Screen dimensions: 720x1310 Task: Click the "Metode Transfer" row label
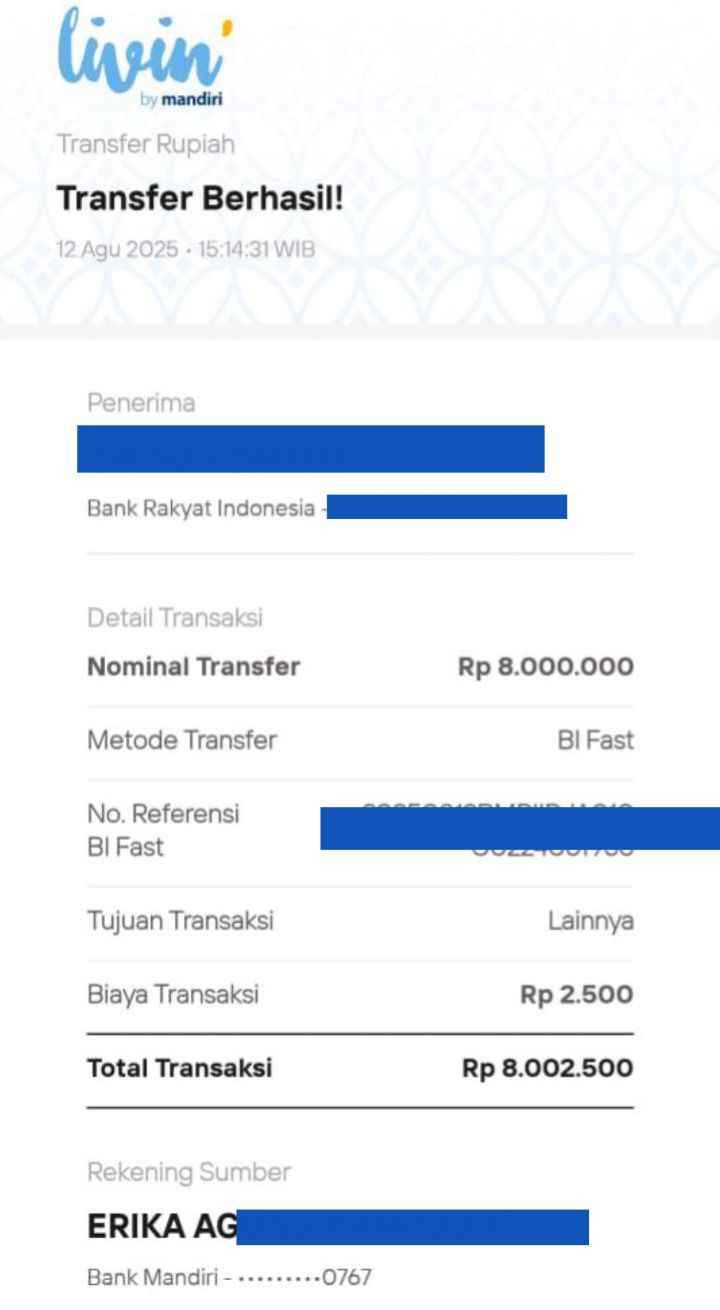[x=182, y=741]
